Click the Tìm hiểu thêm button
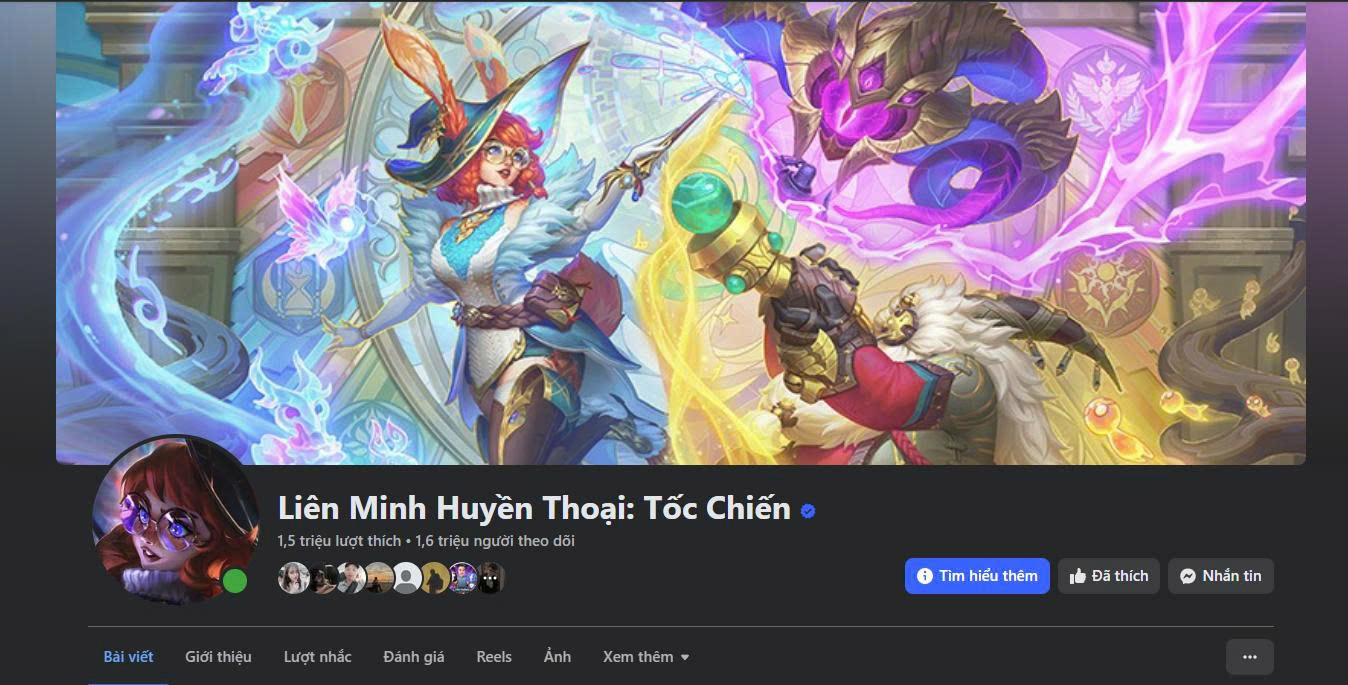The height and width of the screenshot is (685, 1348). tap(977, 576)
